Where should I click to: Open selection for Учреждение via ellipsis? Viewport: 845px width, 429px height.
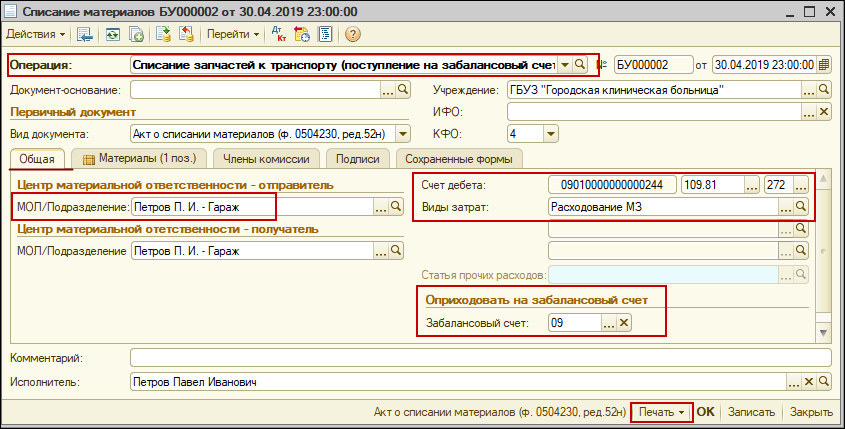(x=809, y=90)
